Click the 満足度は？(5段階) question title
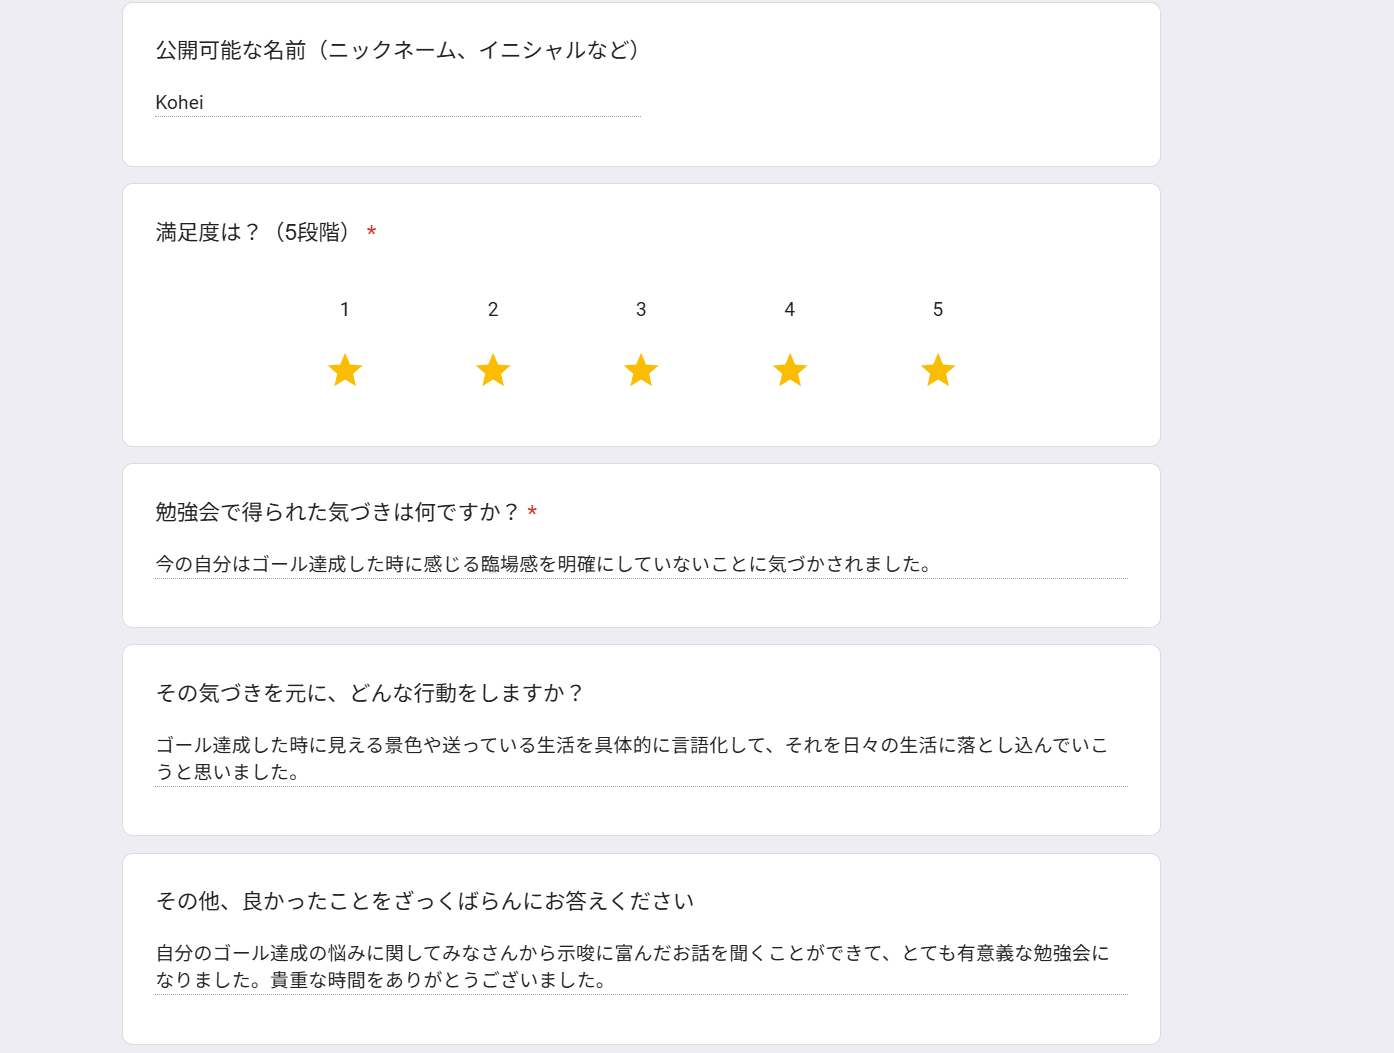 [256, 233]
